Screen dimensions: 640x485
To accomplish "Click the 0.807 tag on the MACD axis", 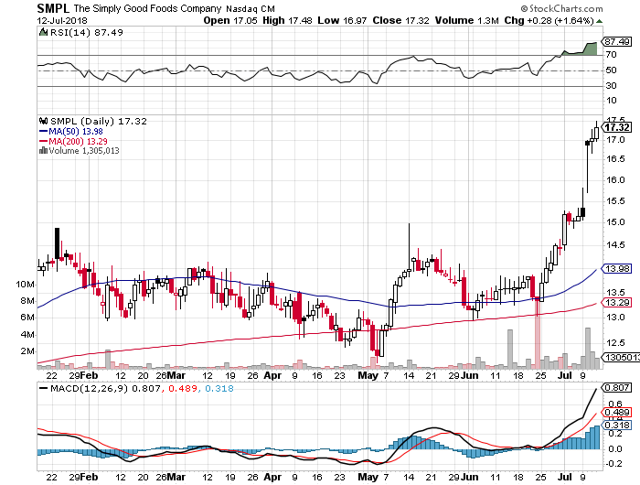I will point(617,387).
